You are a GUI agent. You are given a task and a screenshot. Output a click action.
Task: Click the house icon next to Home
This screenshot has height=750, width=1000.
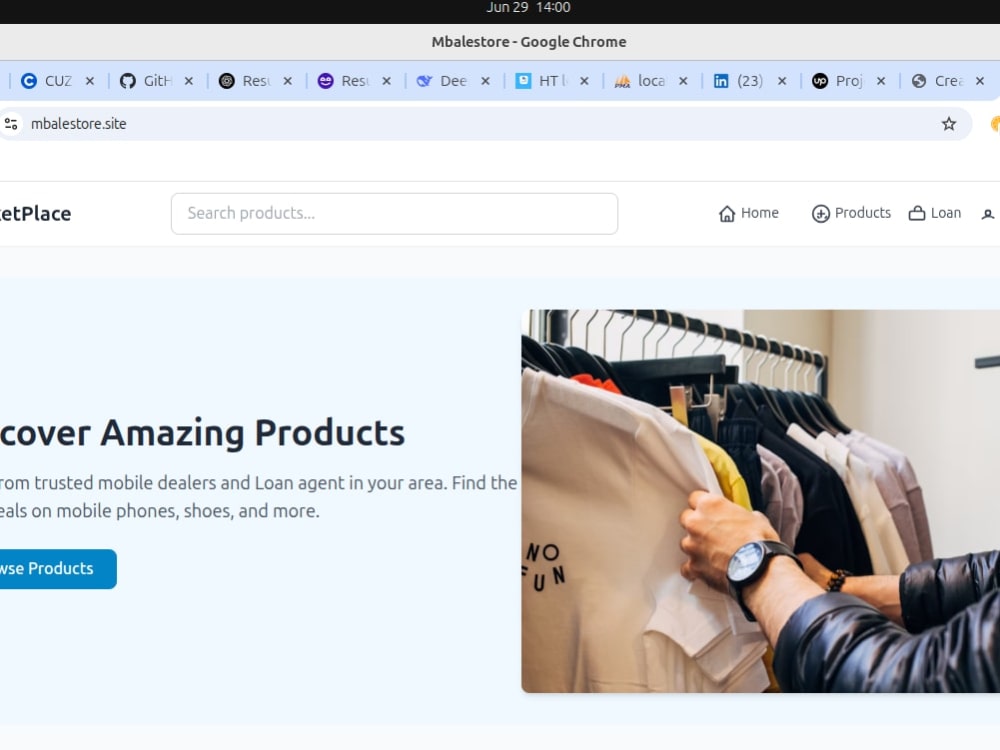pos(727,214)
